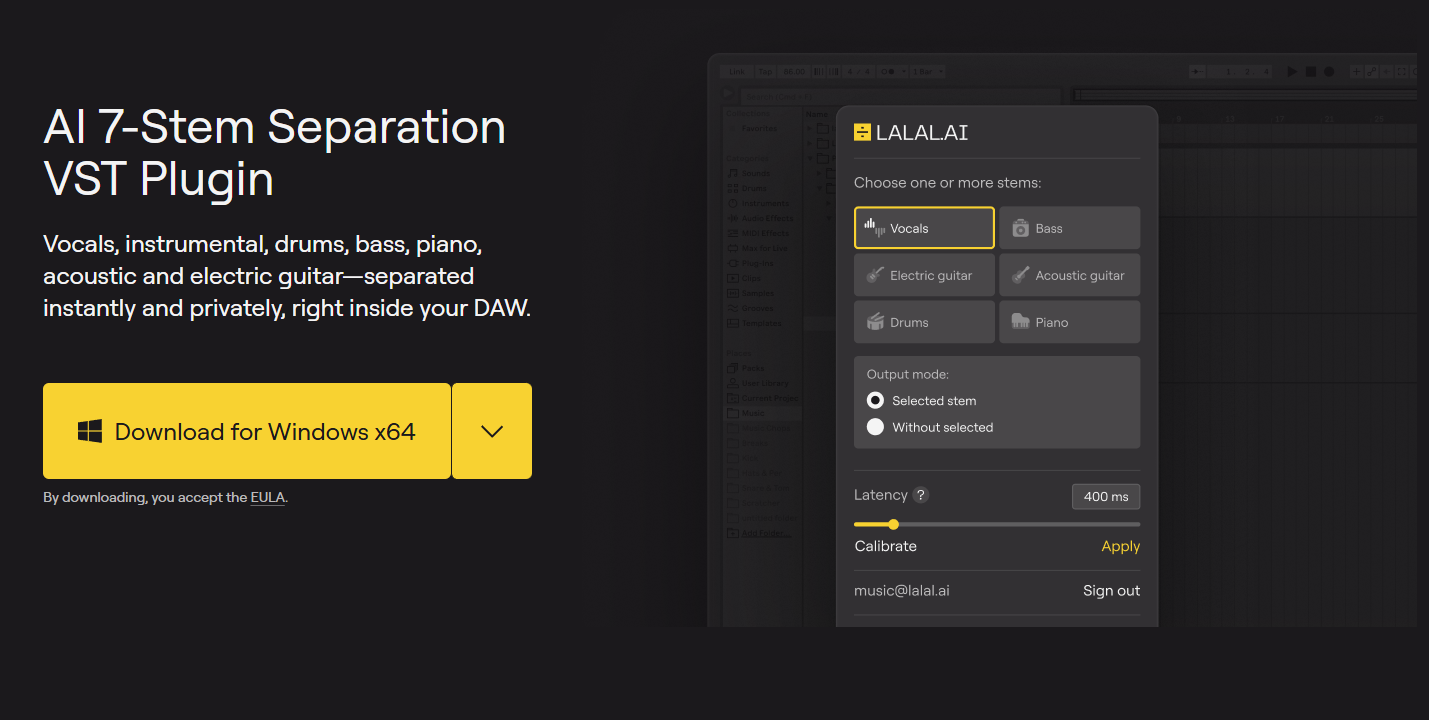The image size is (1429, 720).
Task: Click the 400 ms latency value field
Action: click(x=1105, y=497)
